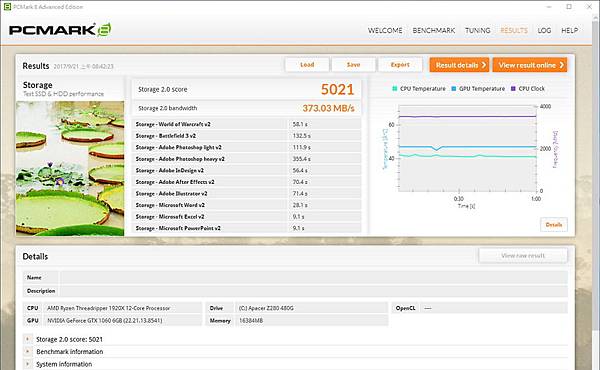Go to the Log tab
The image size is (600, 370).
coord(544,30)
